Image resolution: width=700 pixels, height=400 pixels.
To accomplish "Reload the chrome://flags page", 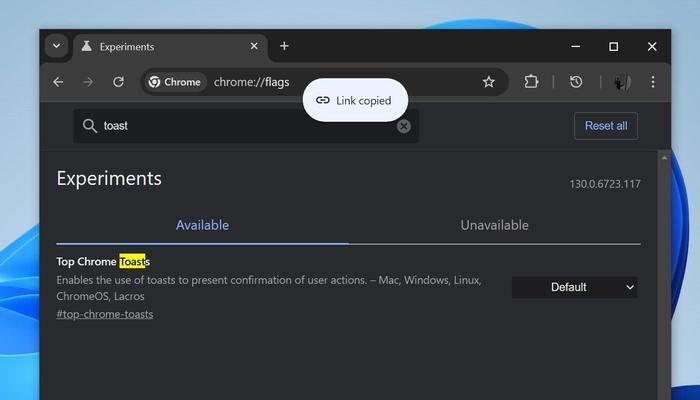I will (x=118, y=82).
